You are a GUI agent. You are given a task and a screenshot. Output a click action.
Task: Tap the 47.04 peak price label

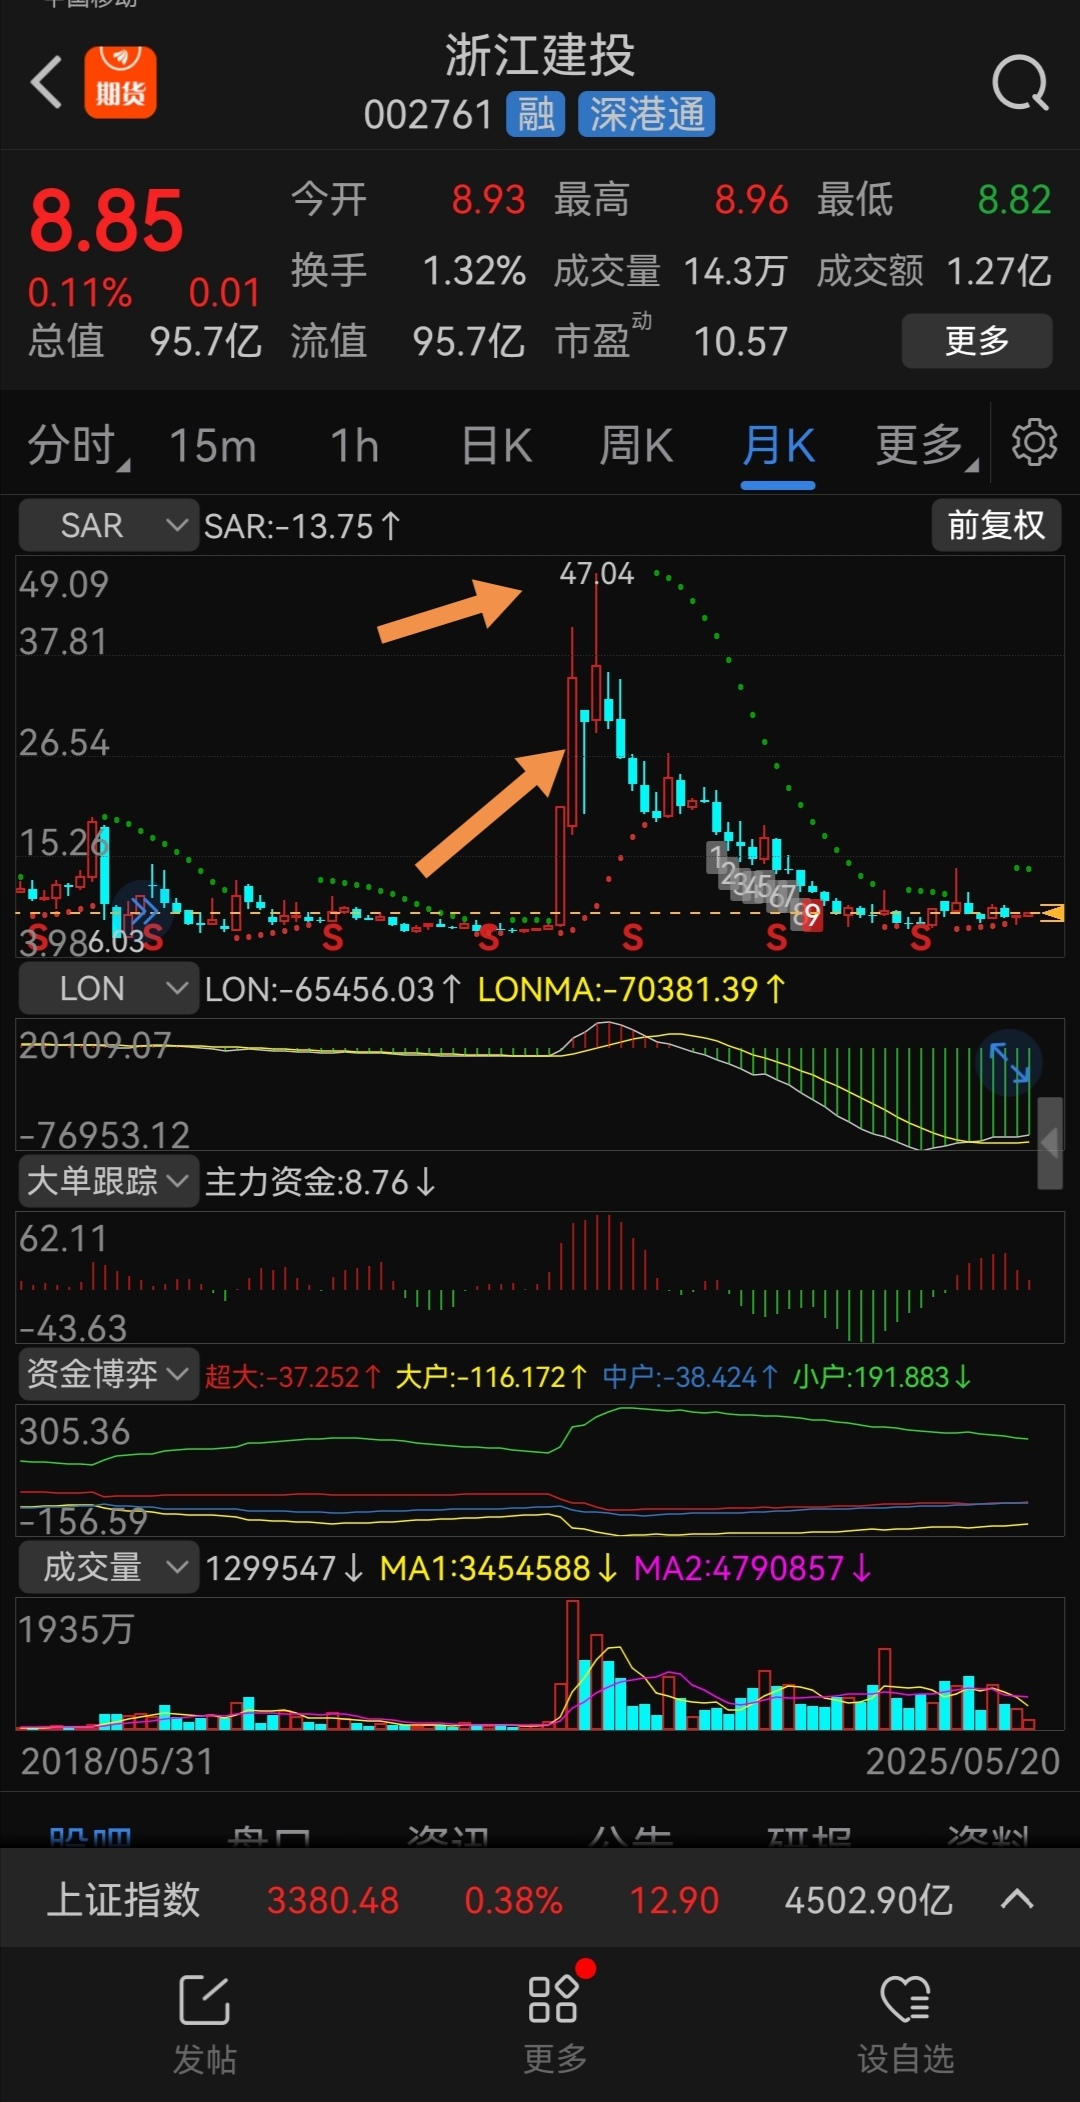596,574
